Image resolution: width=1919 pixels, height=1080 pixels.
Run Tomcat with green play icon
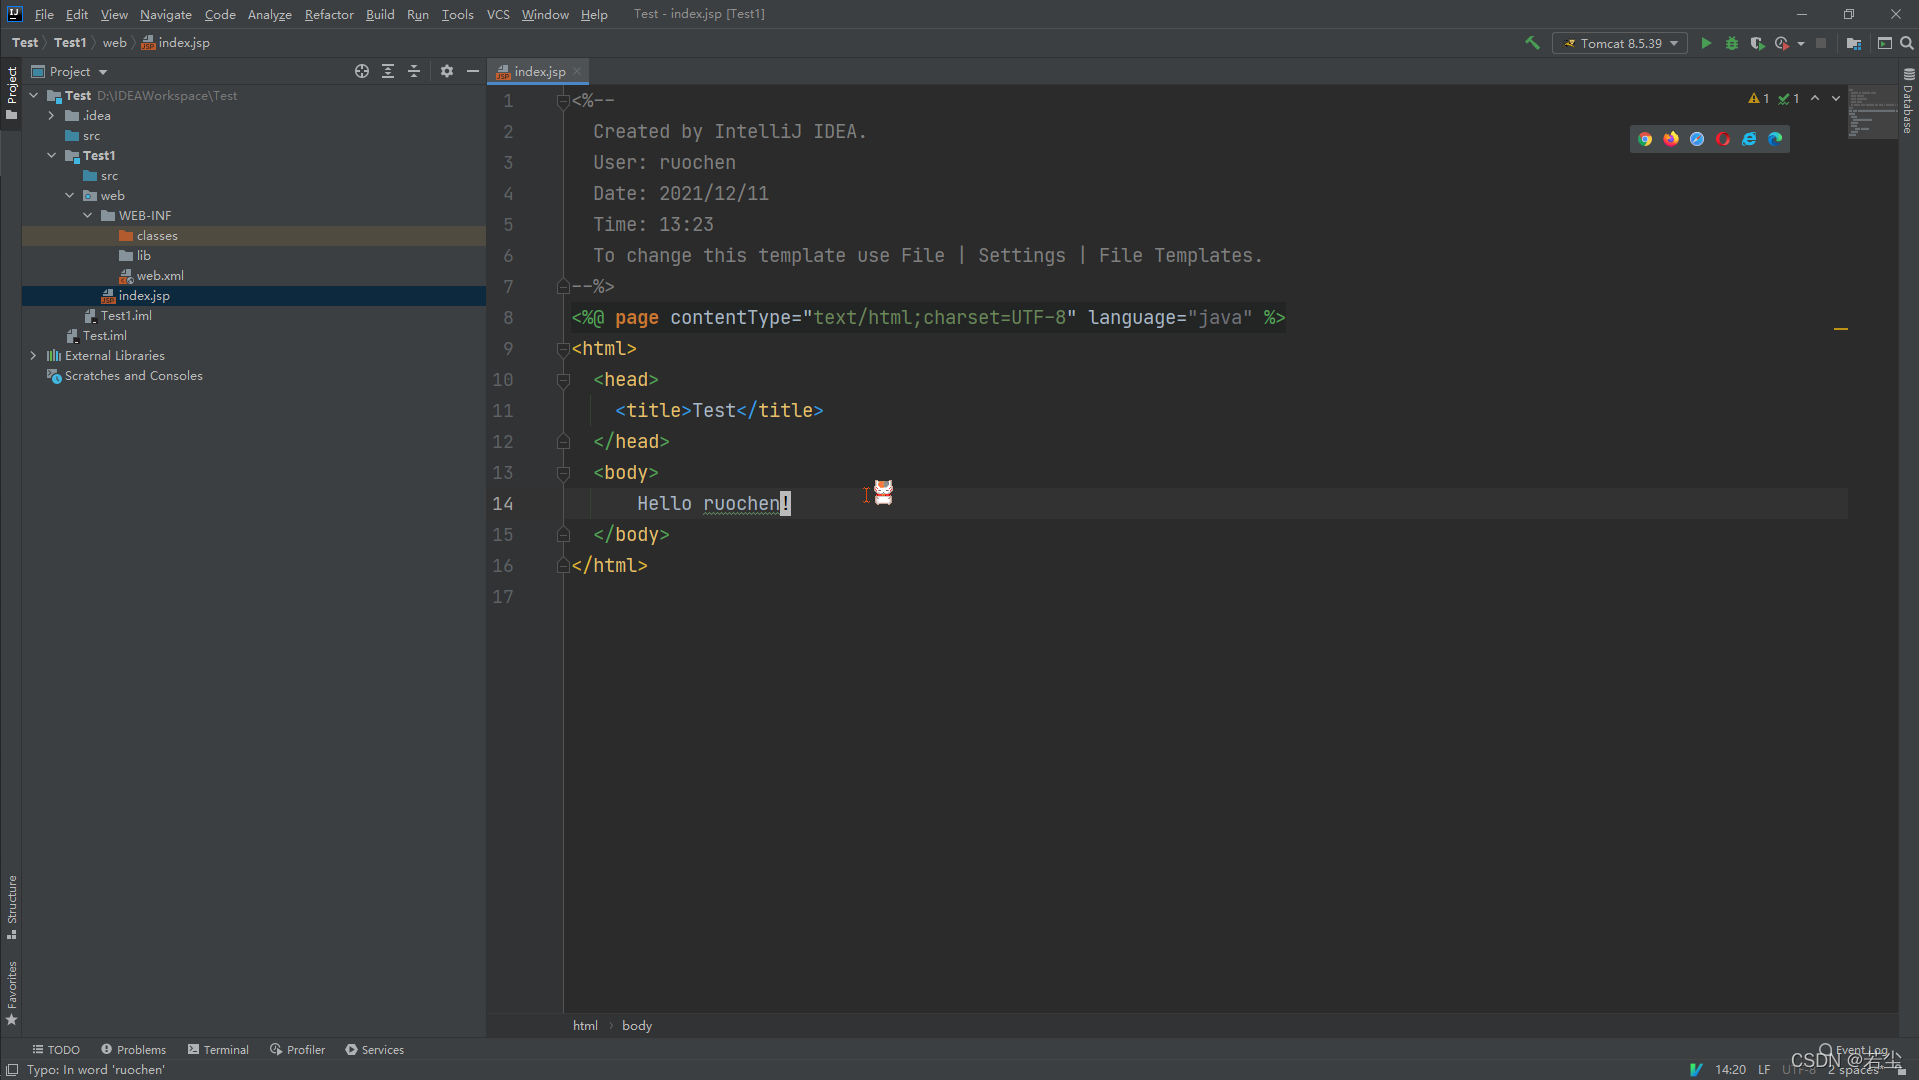click(x=1706, y=43)
